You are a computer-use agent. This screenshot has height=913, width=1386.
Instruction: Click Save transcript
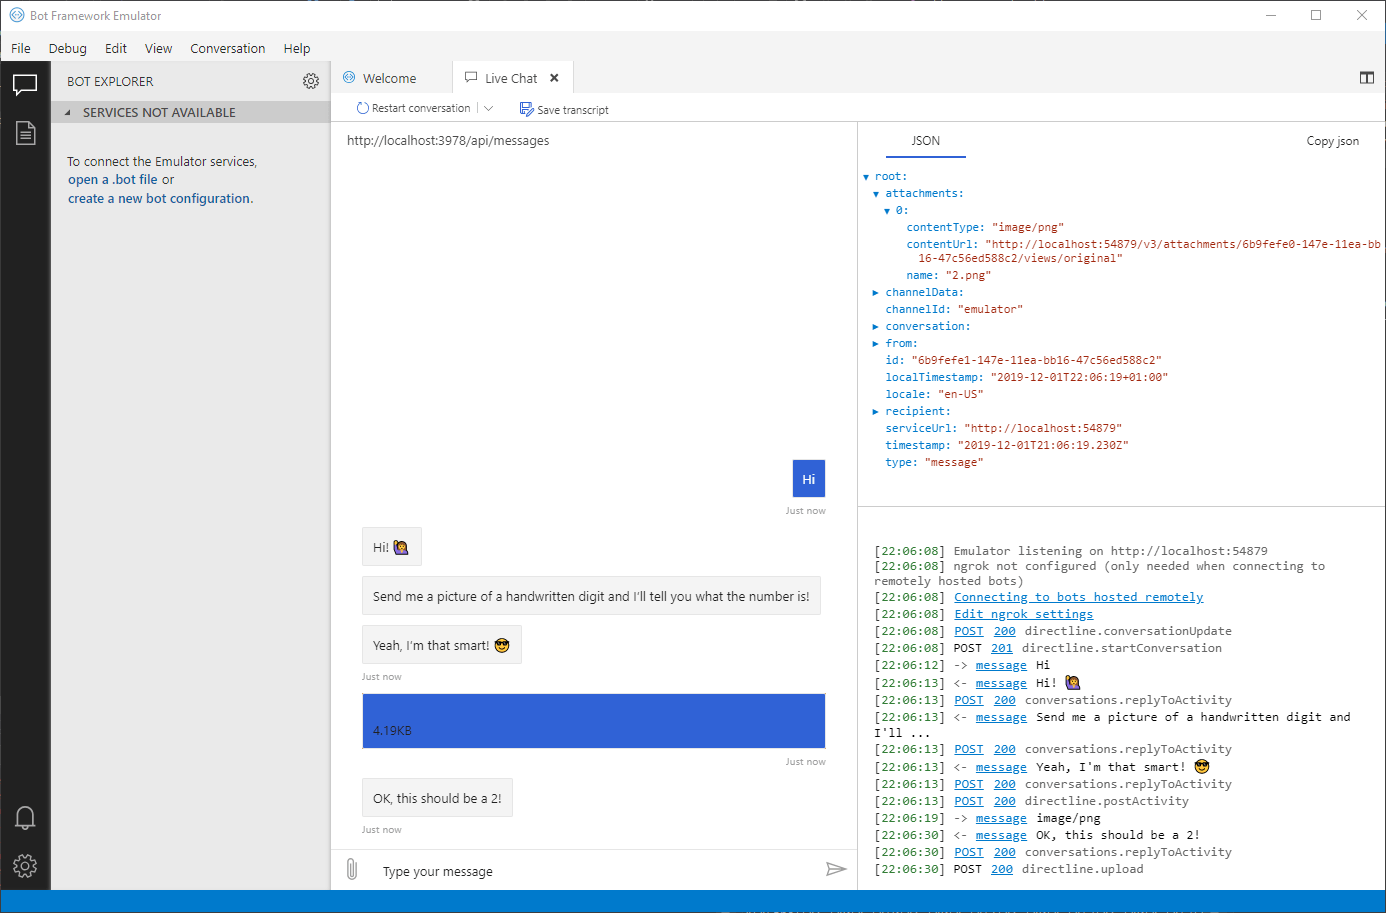pyautogui.click(x=564, y=109)
